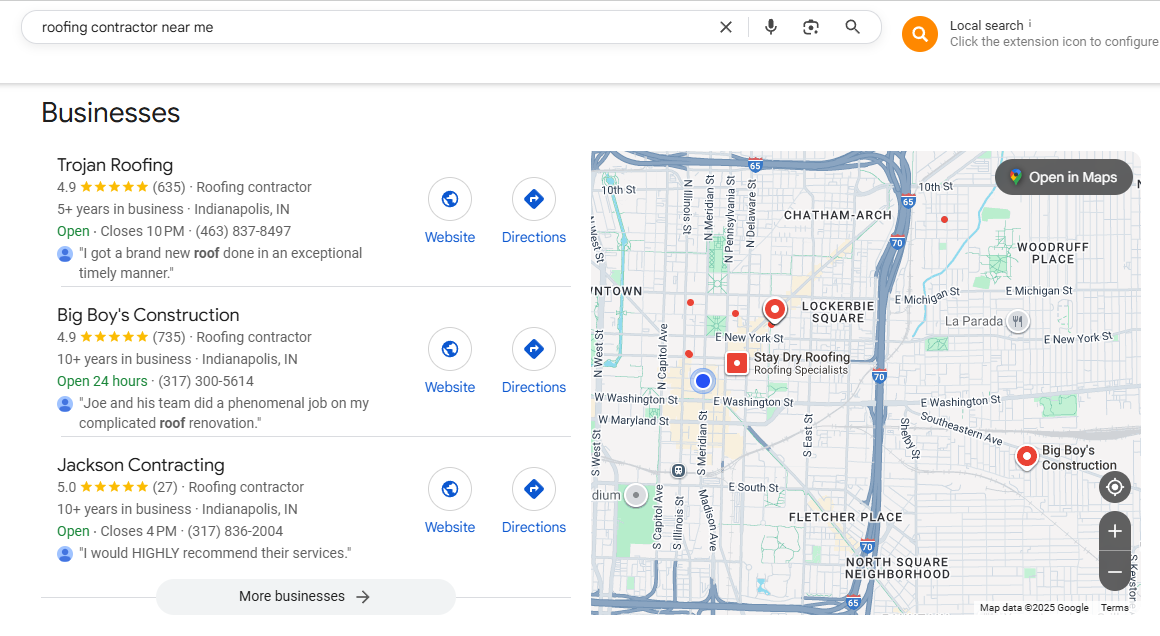1160x636 pixels.
Task: Get directions to Trojan Roofing
Action: pos(533,199)
